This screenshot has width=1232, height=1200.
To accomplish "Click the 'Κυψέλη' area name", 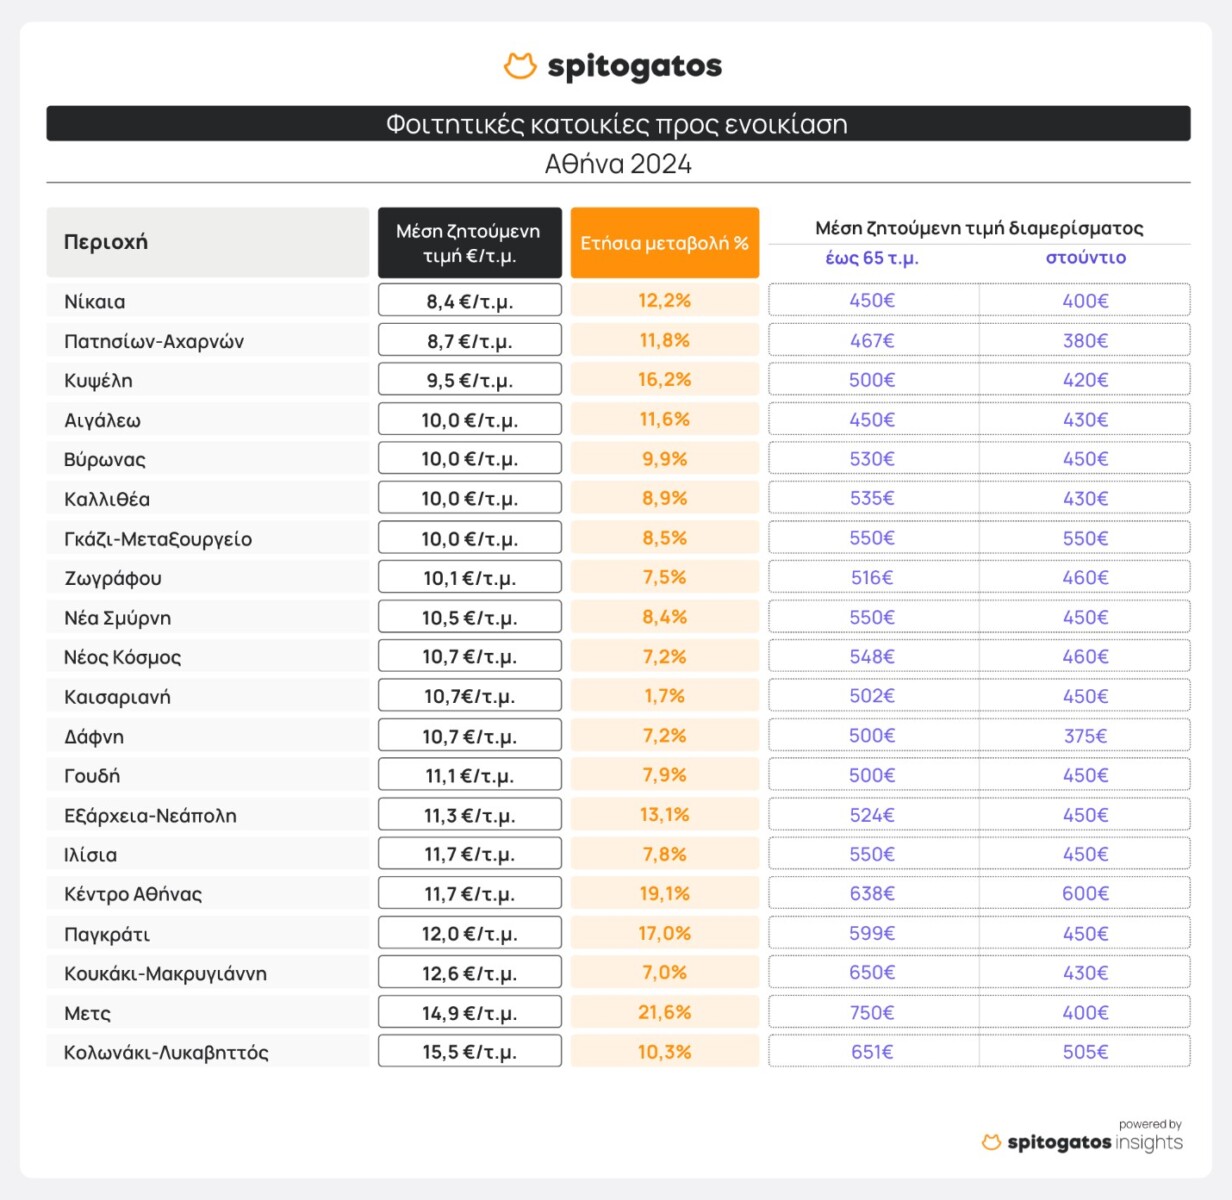I will click(98, 380).
